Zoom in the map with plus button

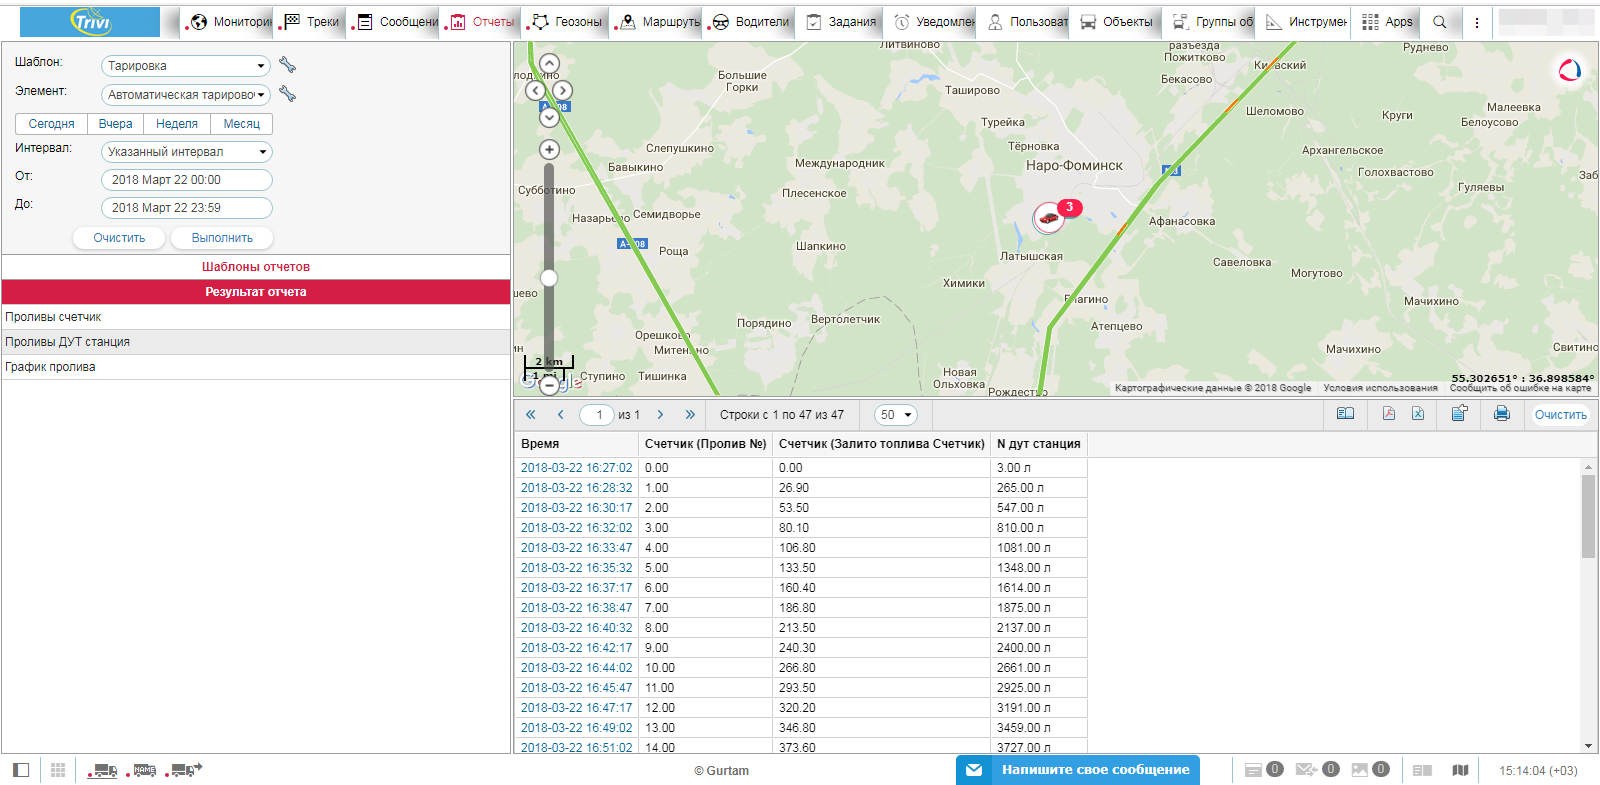[549, 150]
